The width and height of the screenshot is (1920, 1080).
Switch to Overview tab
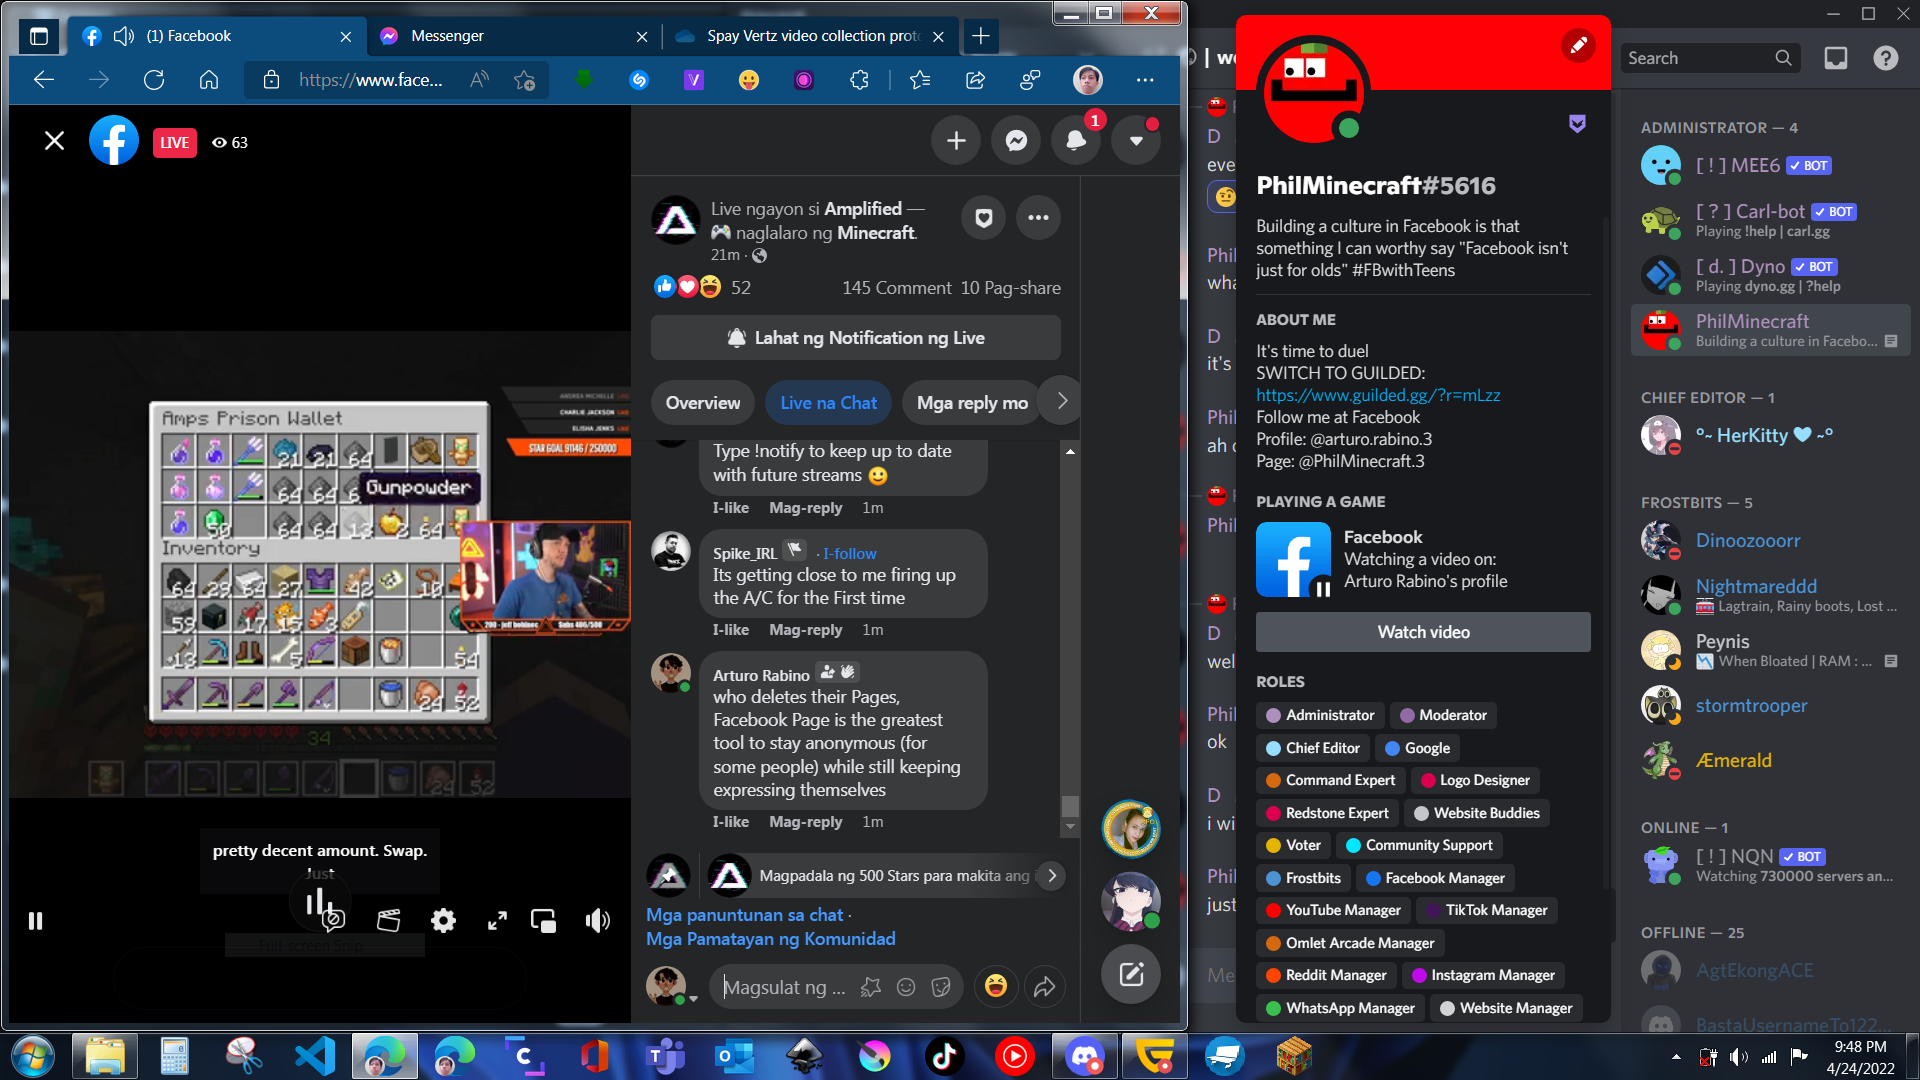(703, 403)
